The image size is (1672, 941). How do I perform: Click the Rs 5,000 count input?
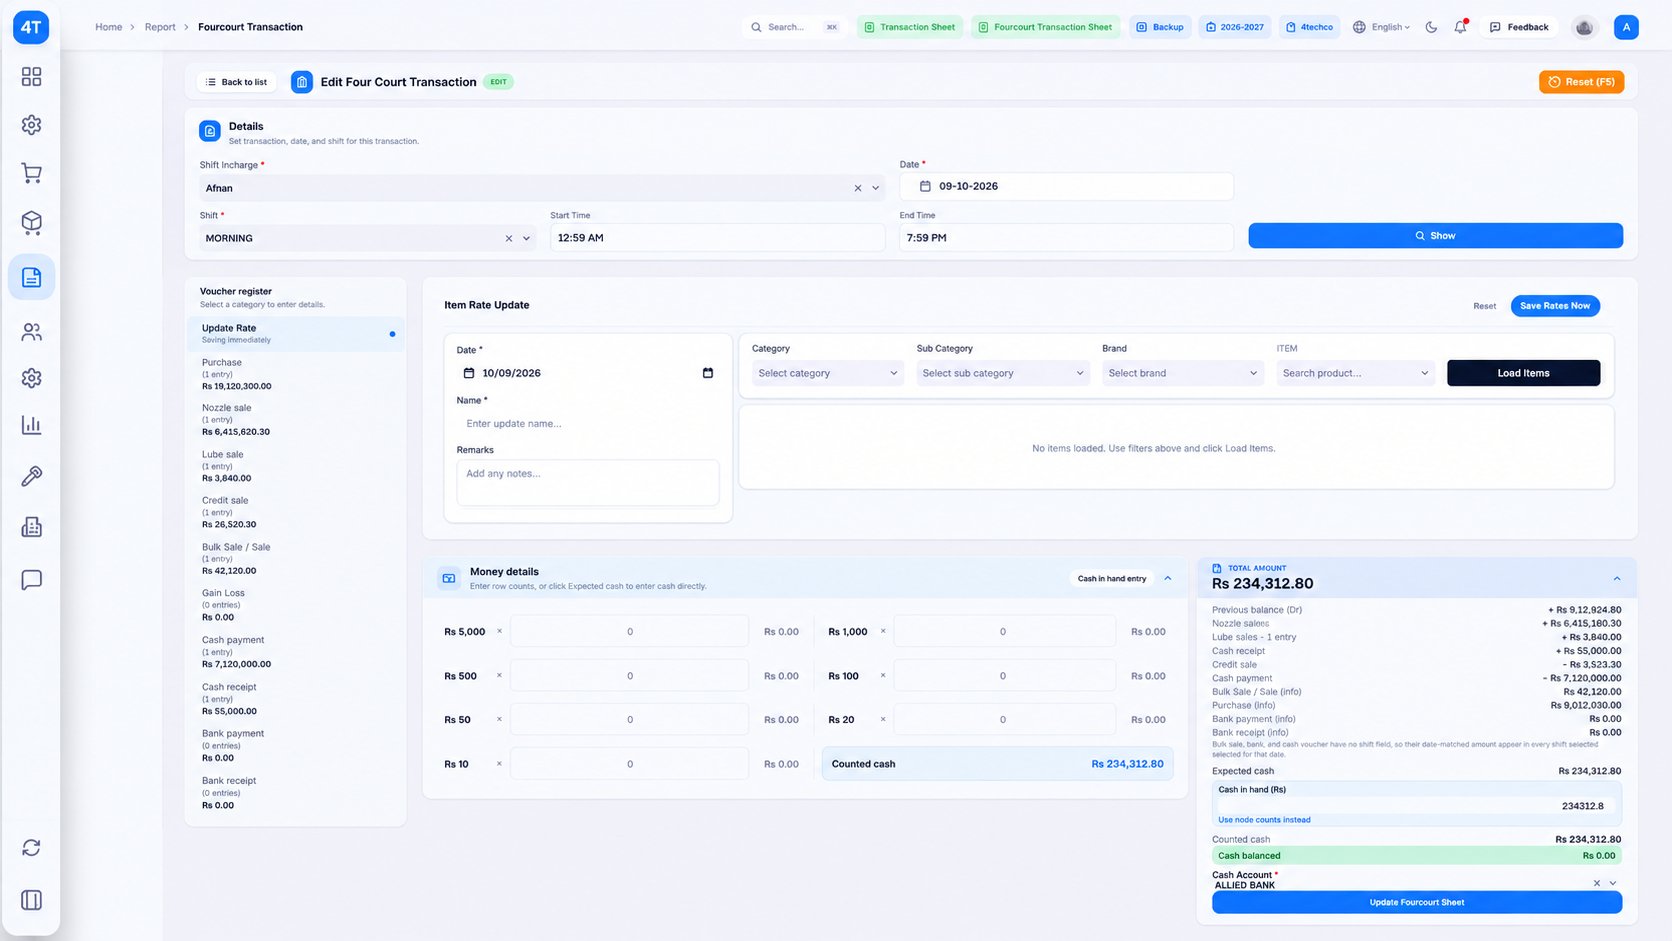[629, 632]
